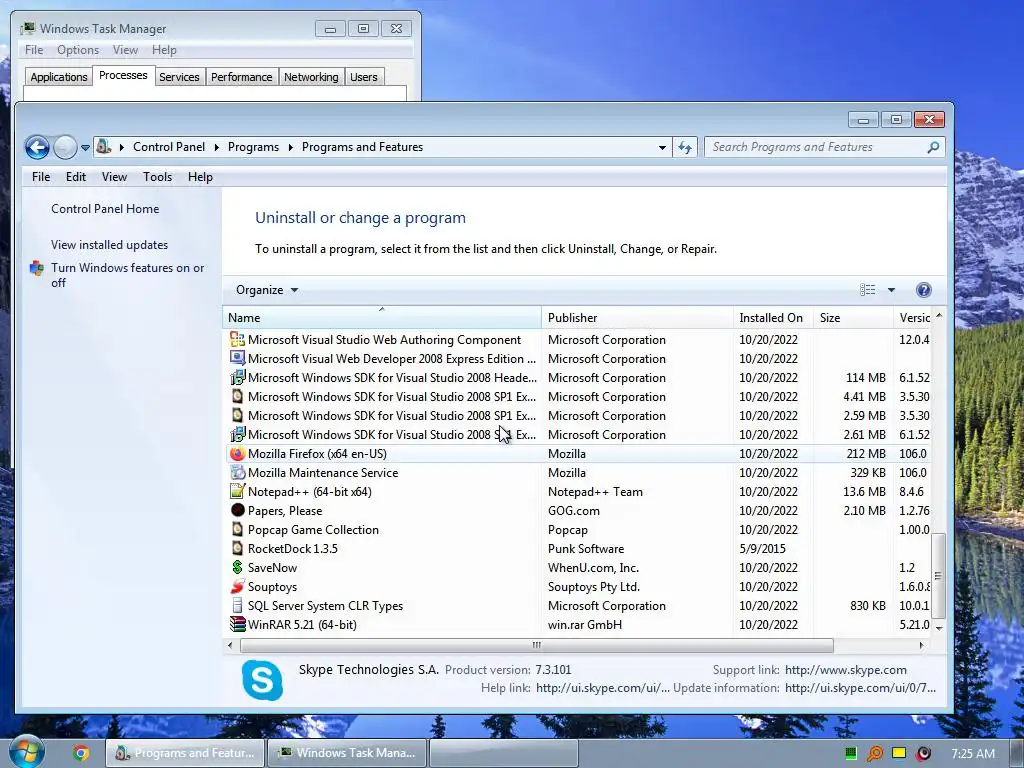Screen dimensions: 1024x768
Task: Click the search magnifier icon
Action: coord(933,148)
